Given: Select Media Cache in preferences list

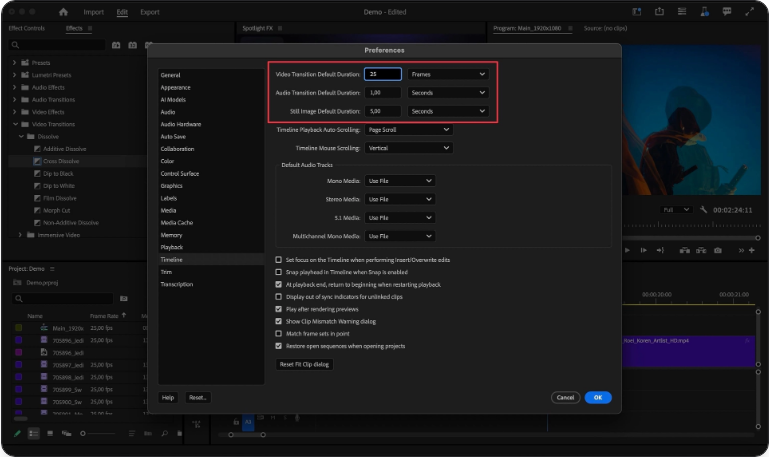Looking at the screenshot, I should (x=176, y=222).
